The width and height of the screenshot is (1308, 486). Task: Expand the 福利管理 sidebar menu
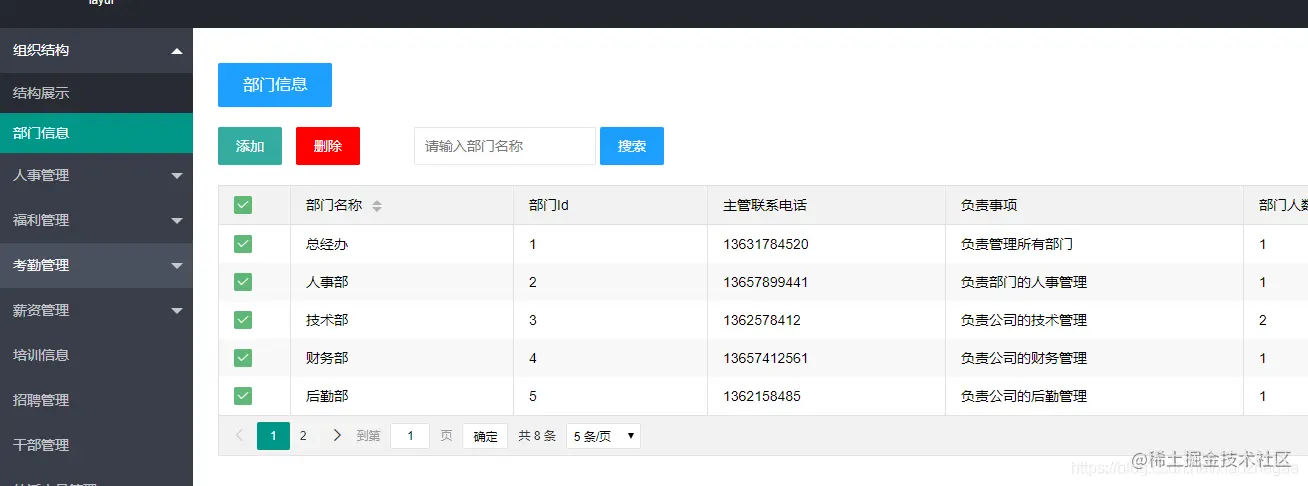pos(96,220)
